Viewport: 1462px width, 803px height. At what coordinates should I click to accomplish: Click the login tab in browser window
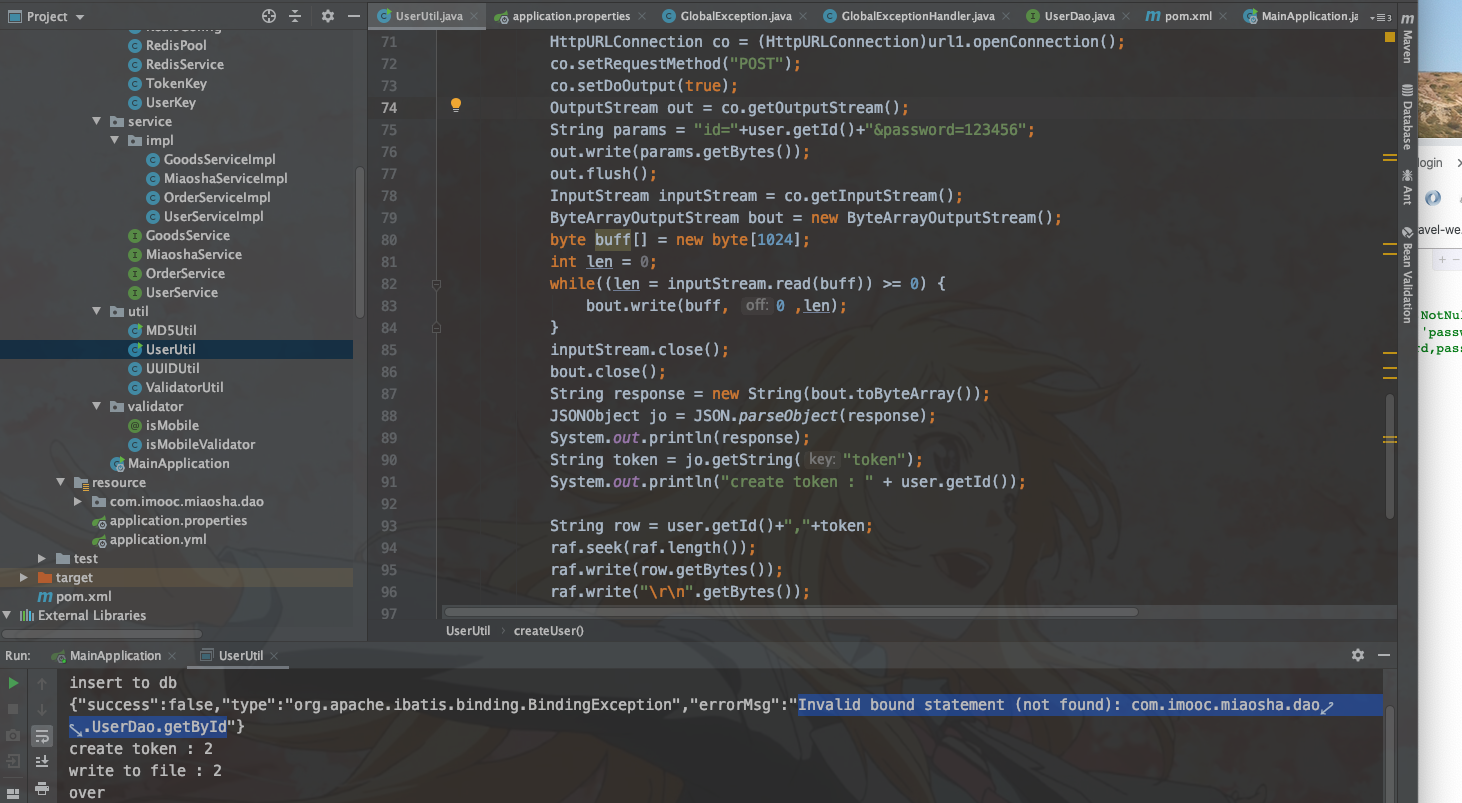coord(1430,162)
